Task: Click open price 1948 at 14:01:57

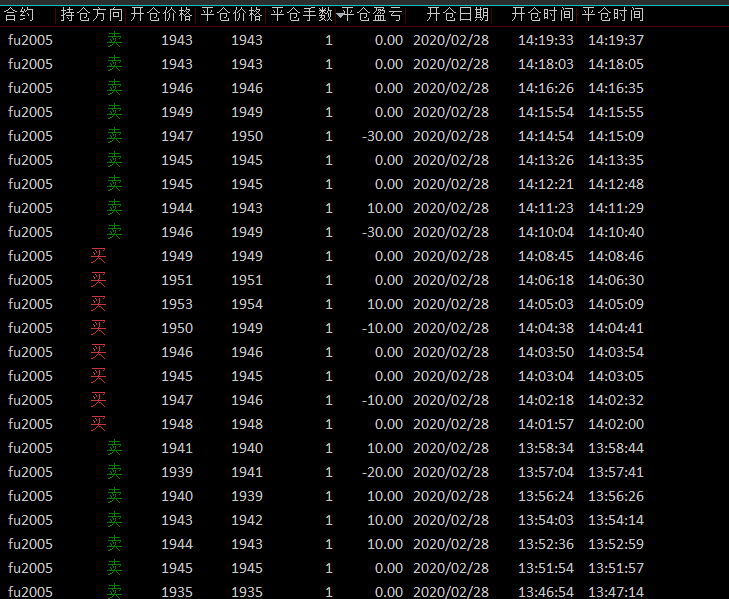Action: pyautogui.click(x=177, y=424)
